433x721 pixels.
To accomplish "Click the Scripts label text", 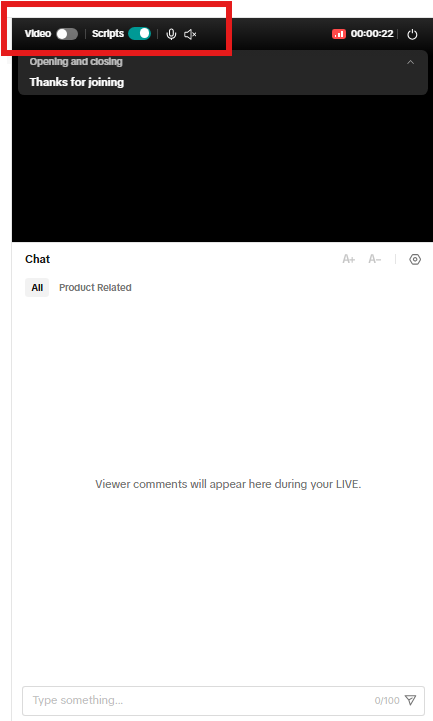I will [108, 34].
